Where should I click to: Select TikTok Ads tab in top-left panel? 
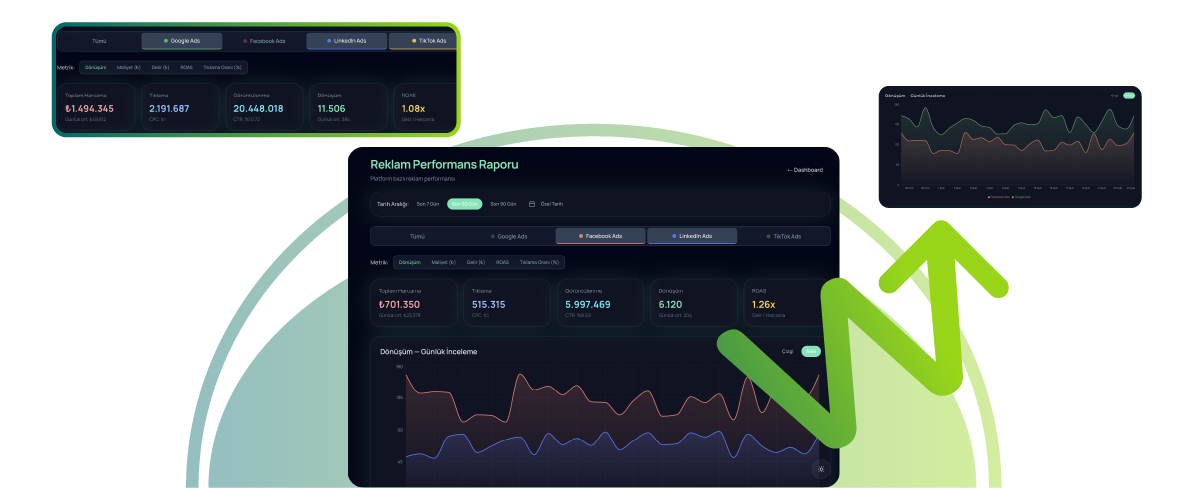[422, 41]
